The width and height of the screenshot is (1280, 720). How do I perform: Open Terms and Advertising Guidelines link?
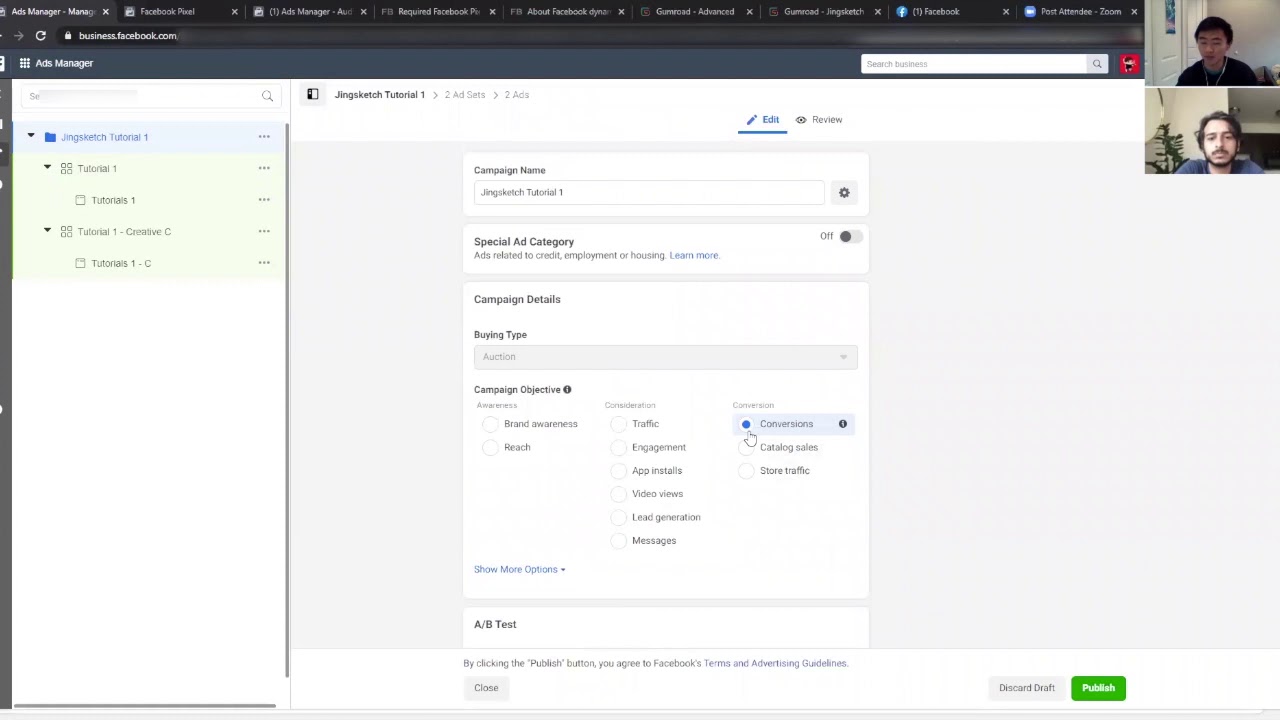click(x=775, y=663)
